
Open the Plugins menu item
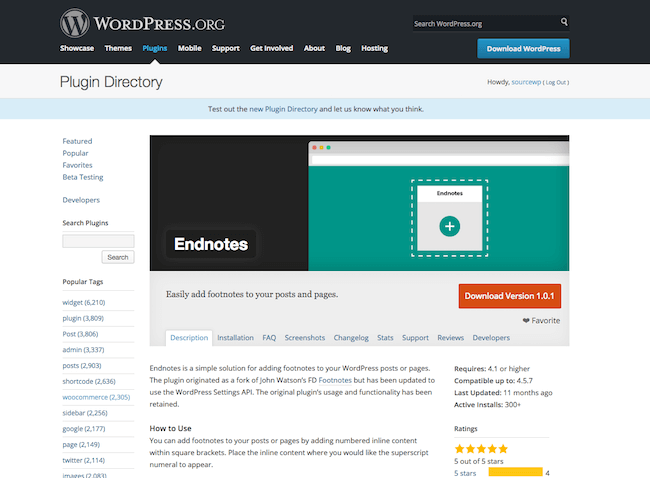click(155, 48)
